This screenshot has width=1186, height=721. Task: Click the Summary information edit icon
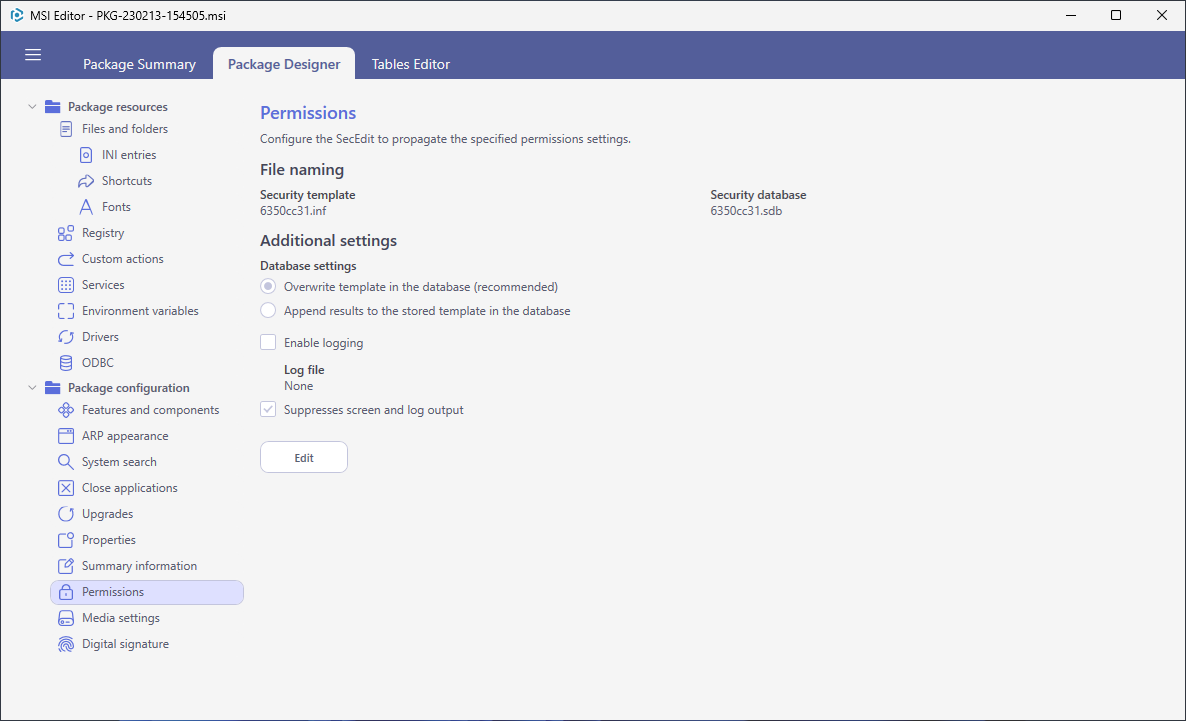click(x=66, y=567)
